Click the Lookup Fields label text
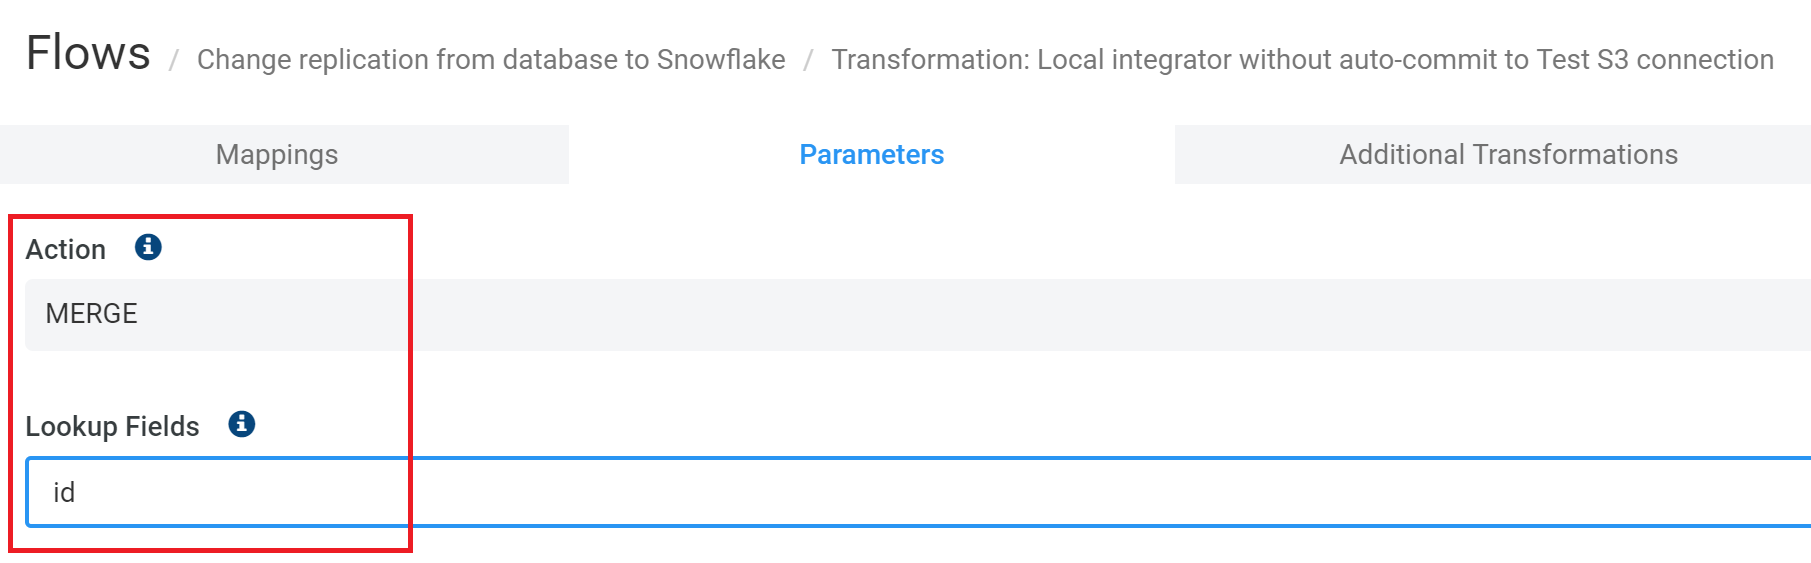This screenshot has width=1811, height=563. coord(112,426)
